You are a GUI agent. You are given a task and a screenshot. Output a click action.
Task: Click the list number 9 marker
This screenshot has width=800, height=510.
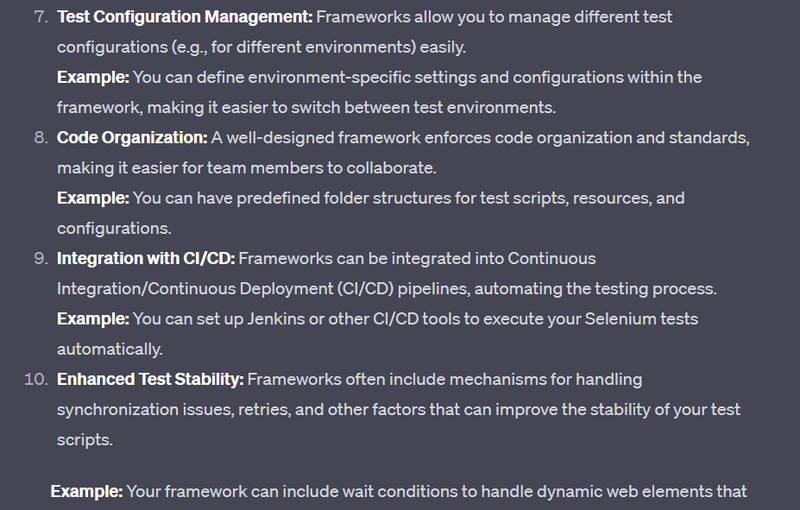click(x=41, y=258)
